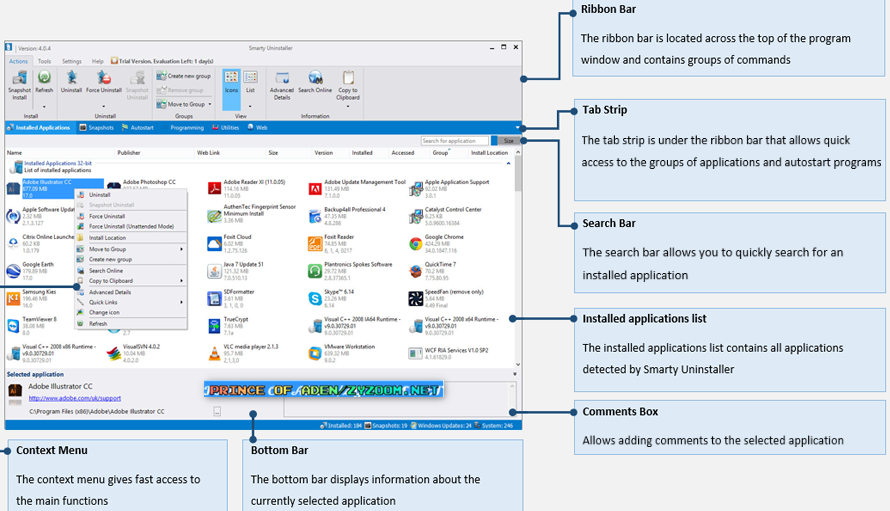Image resolution: width=890 pixels, height=511 pixels.
Task: Open the Copy to Clipboard dropdown arrow
Action: 348,106
